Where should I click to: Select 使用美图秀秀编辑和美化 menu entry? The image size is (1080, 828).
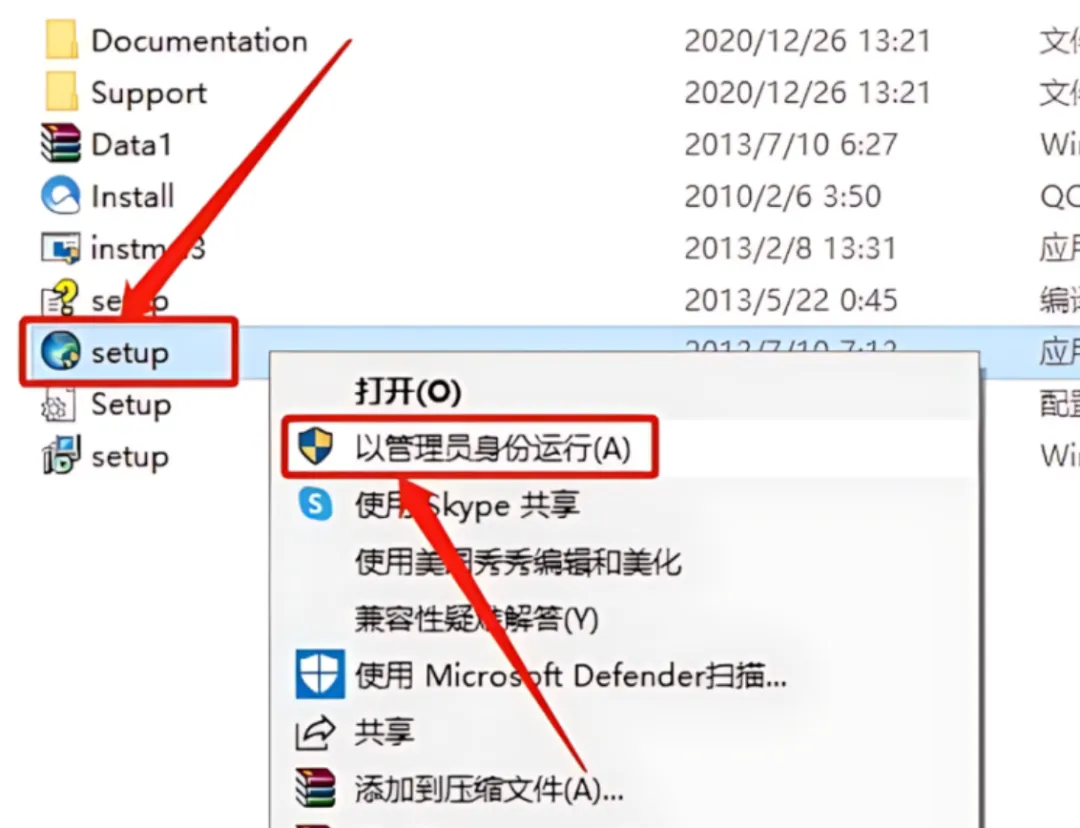[x=518, y=562]
